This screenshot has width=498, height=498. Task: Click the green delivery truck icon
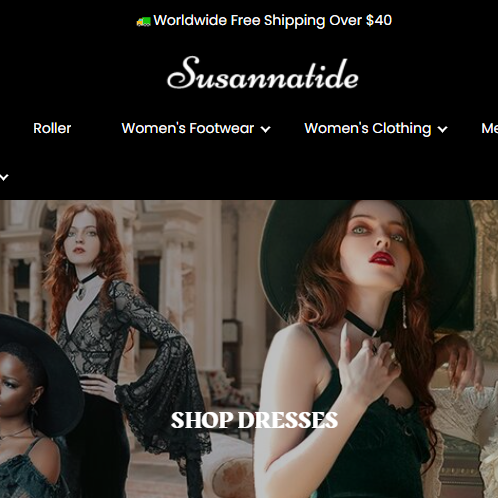coord(144,22)
